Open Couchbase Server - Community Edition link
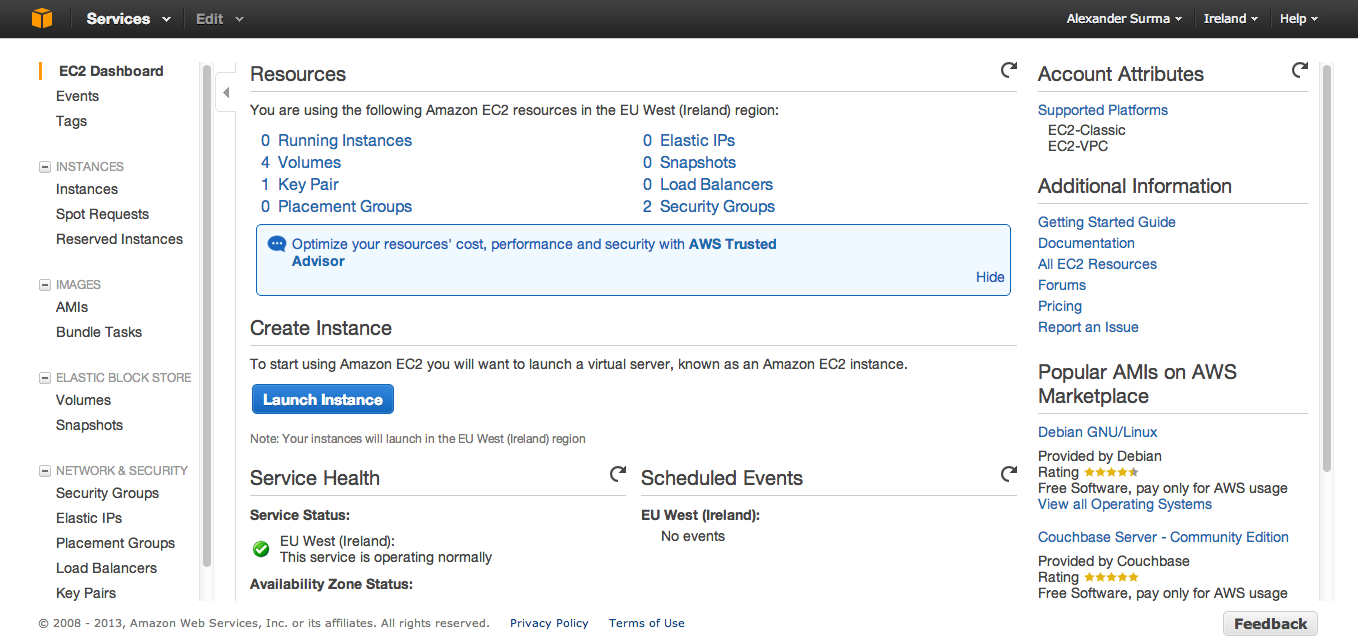Screen dimensions: 1358x644 point(1163,537)
